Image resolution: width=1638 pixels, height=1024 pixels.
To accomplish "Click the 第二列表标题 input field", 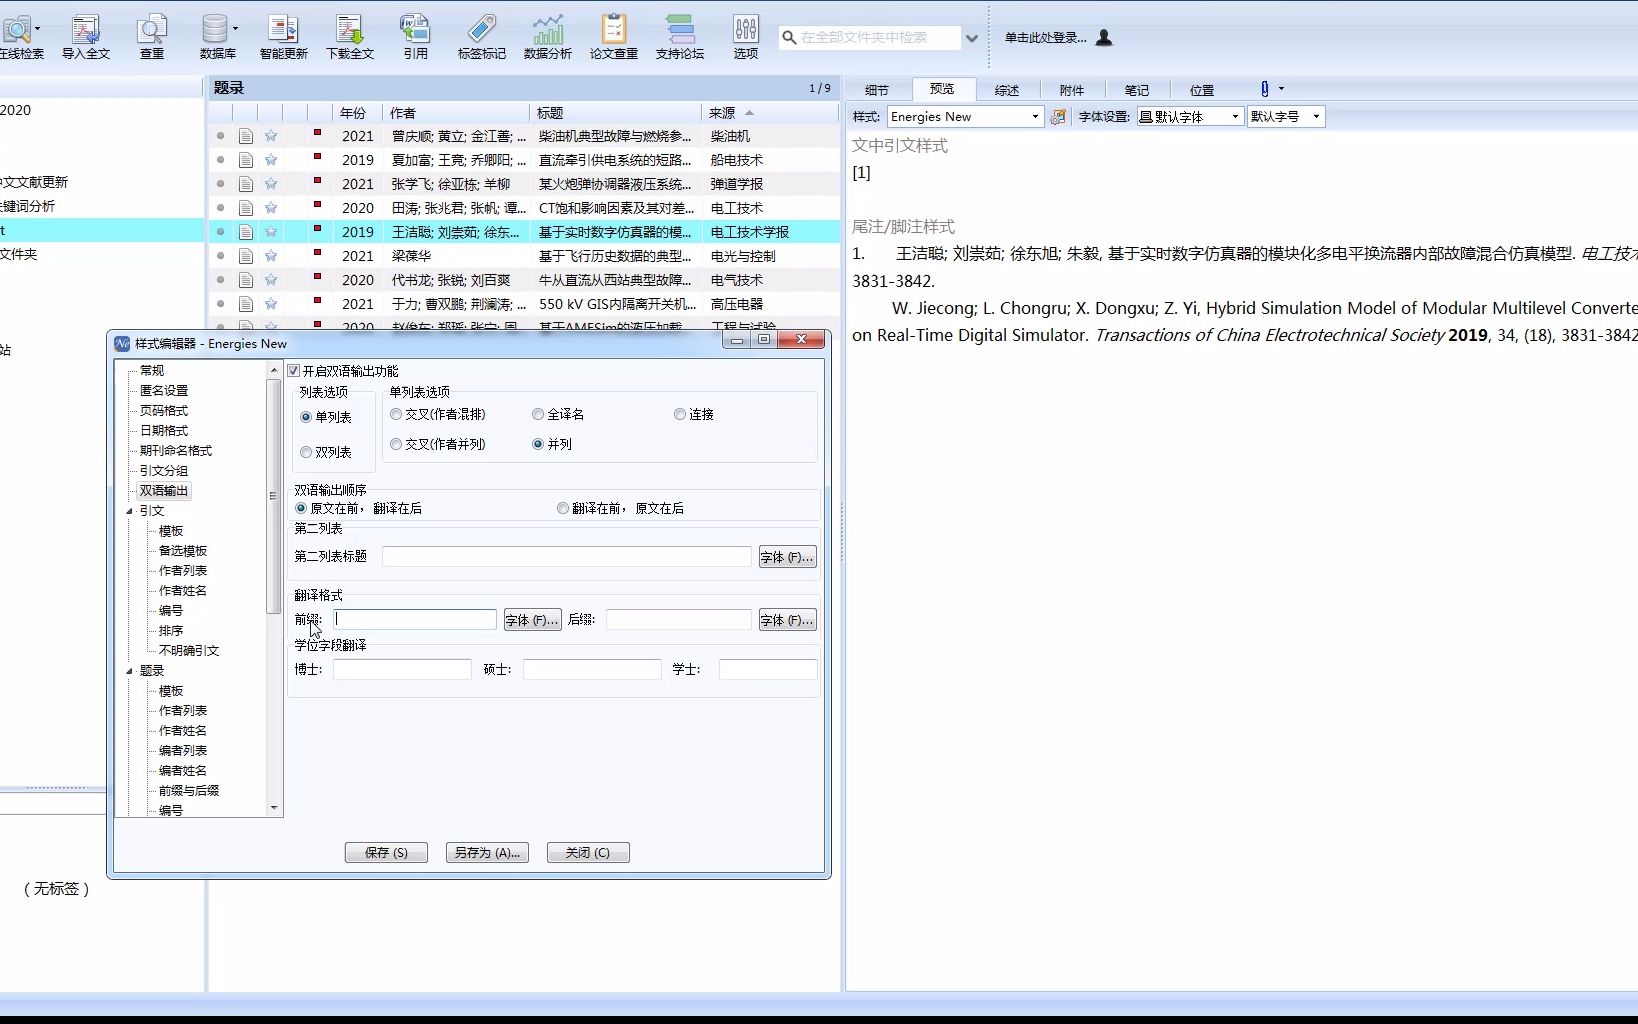I will pyautogui.click(x=566, y=557).
